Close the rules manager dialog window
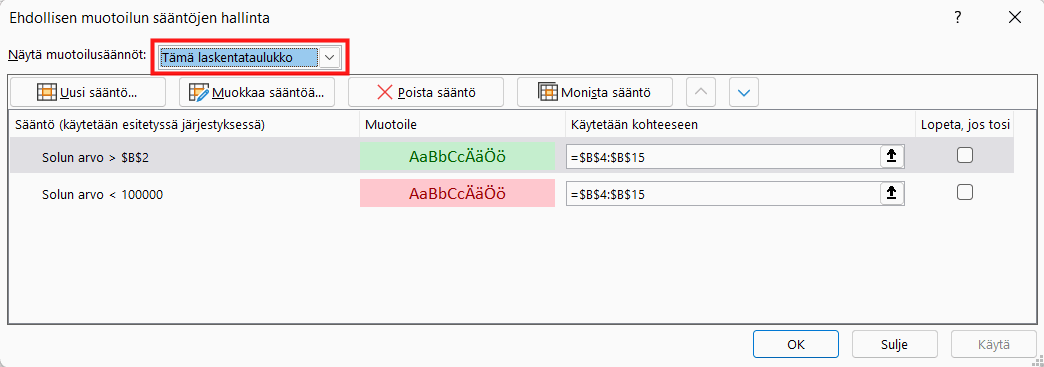This screenshot has height=367, width=1044. tap(1015, 18)
